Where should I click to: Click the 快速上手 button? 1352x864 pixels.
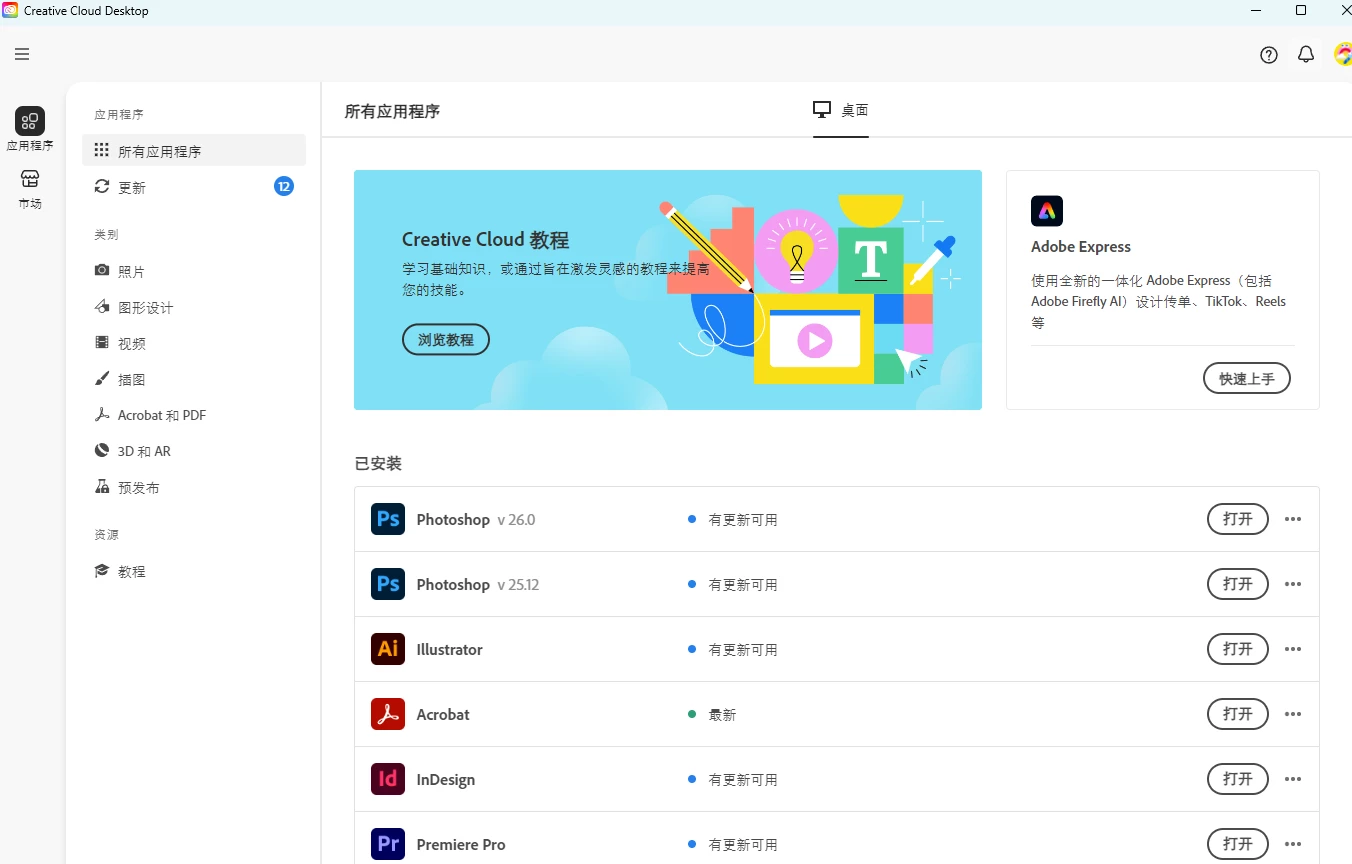pos(1247,378)
